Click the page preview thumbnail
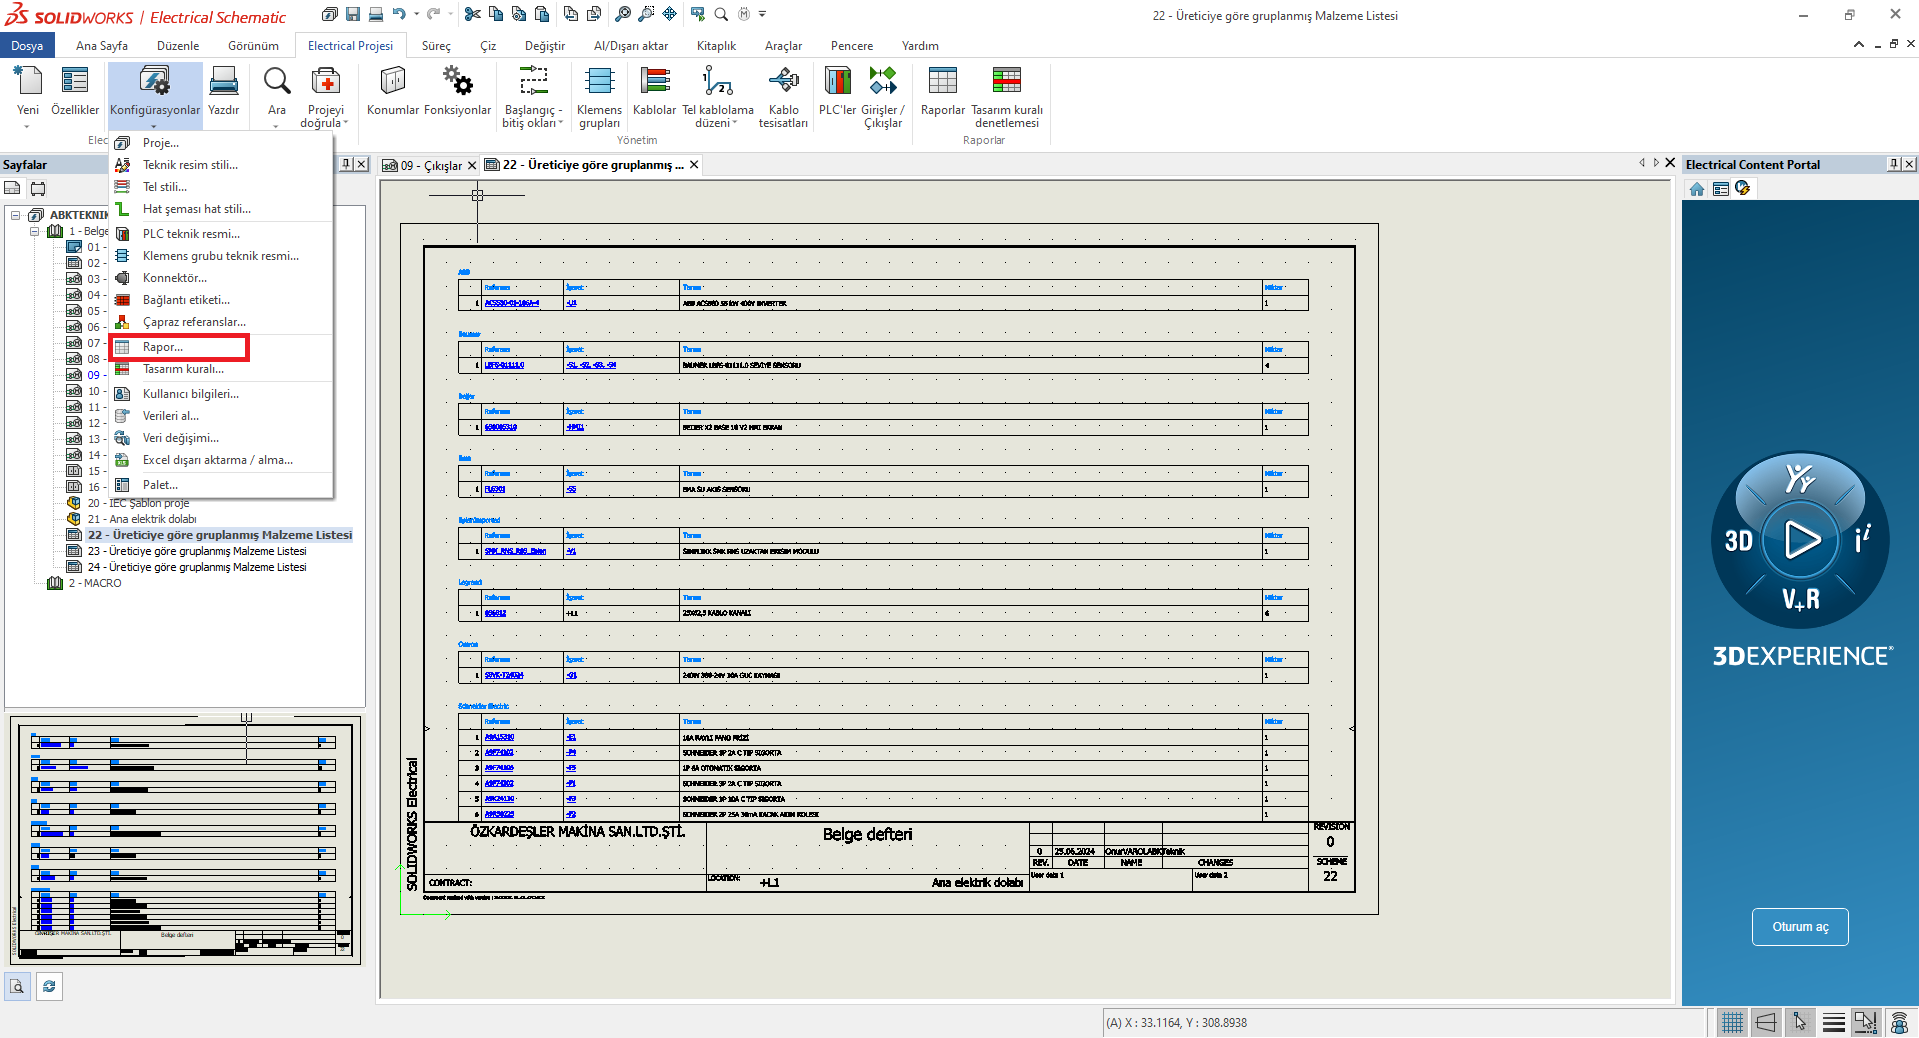The height and width of the screenshot is (1038, 1919). pyautogui.click(x=185, y=840)
